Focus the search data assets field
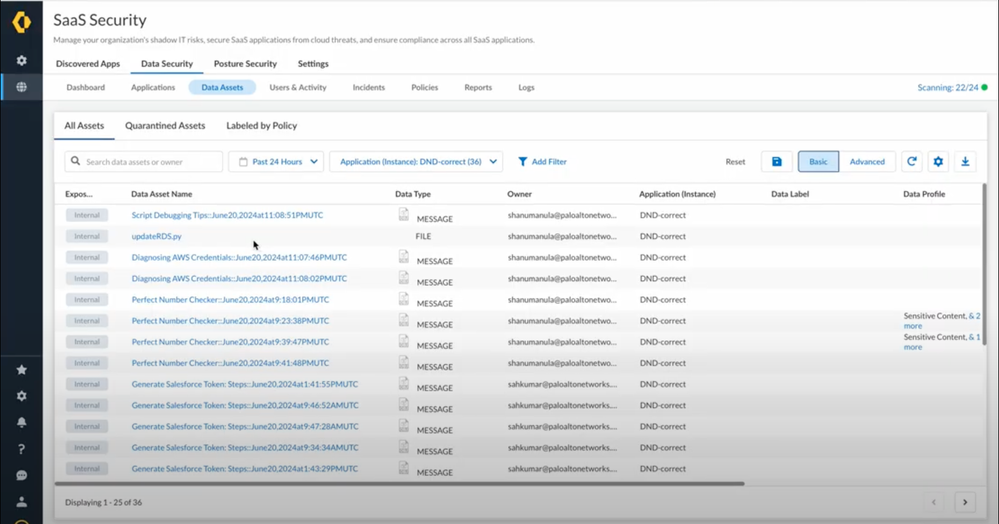Screen dimensions: 999x524 [144, 162]
